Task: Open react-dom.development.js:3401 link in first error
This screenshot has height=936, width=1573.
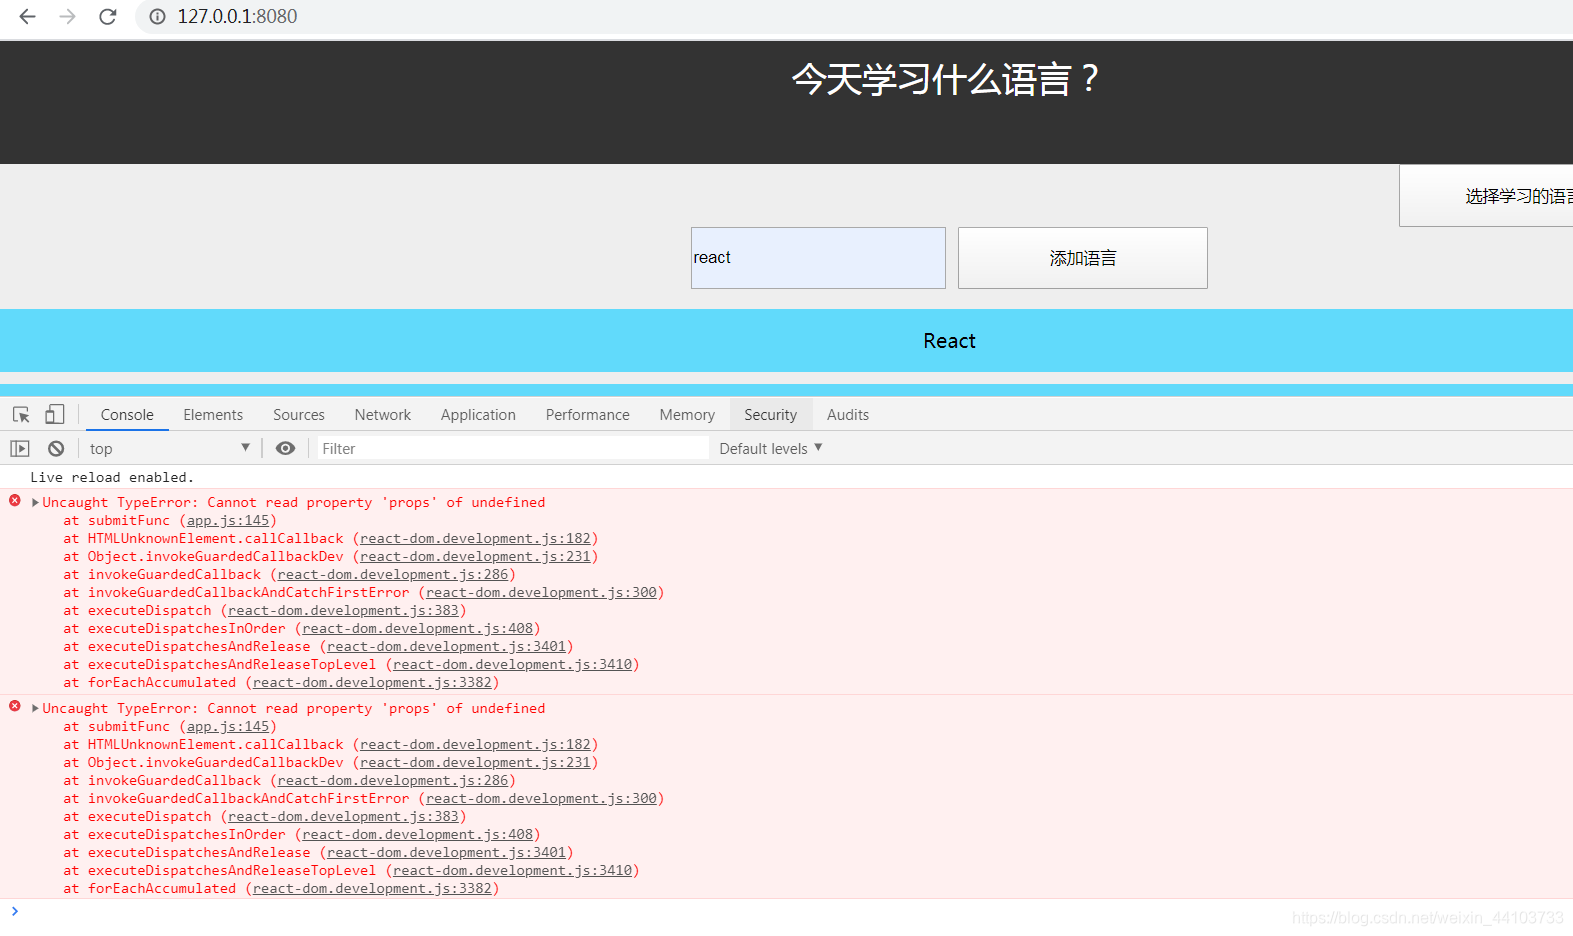Action: (447, 646)
